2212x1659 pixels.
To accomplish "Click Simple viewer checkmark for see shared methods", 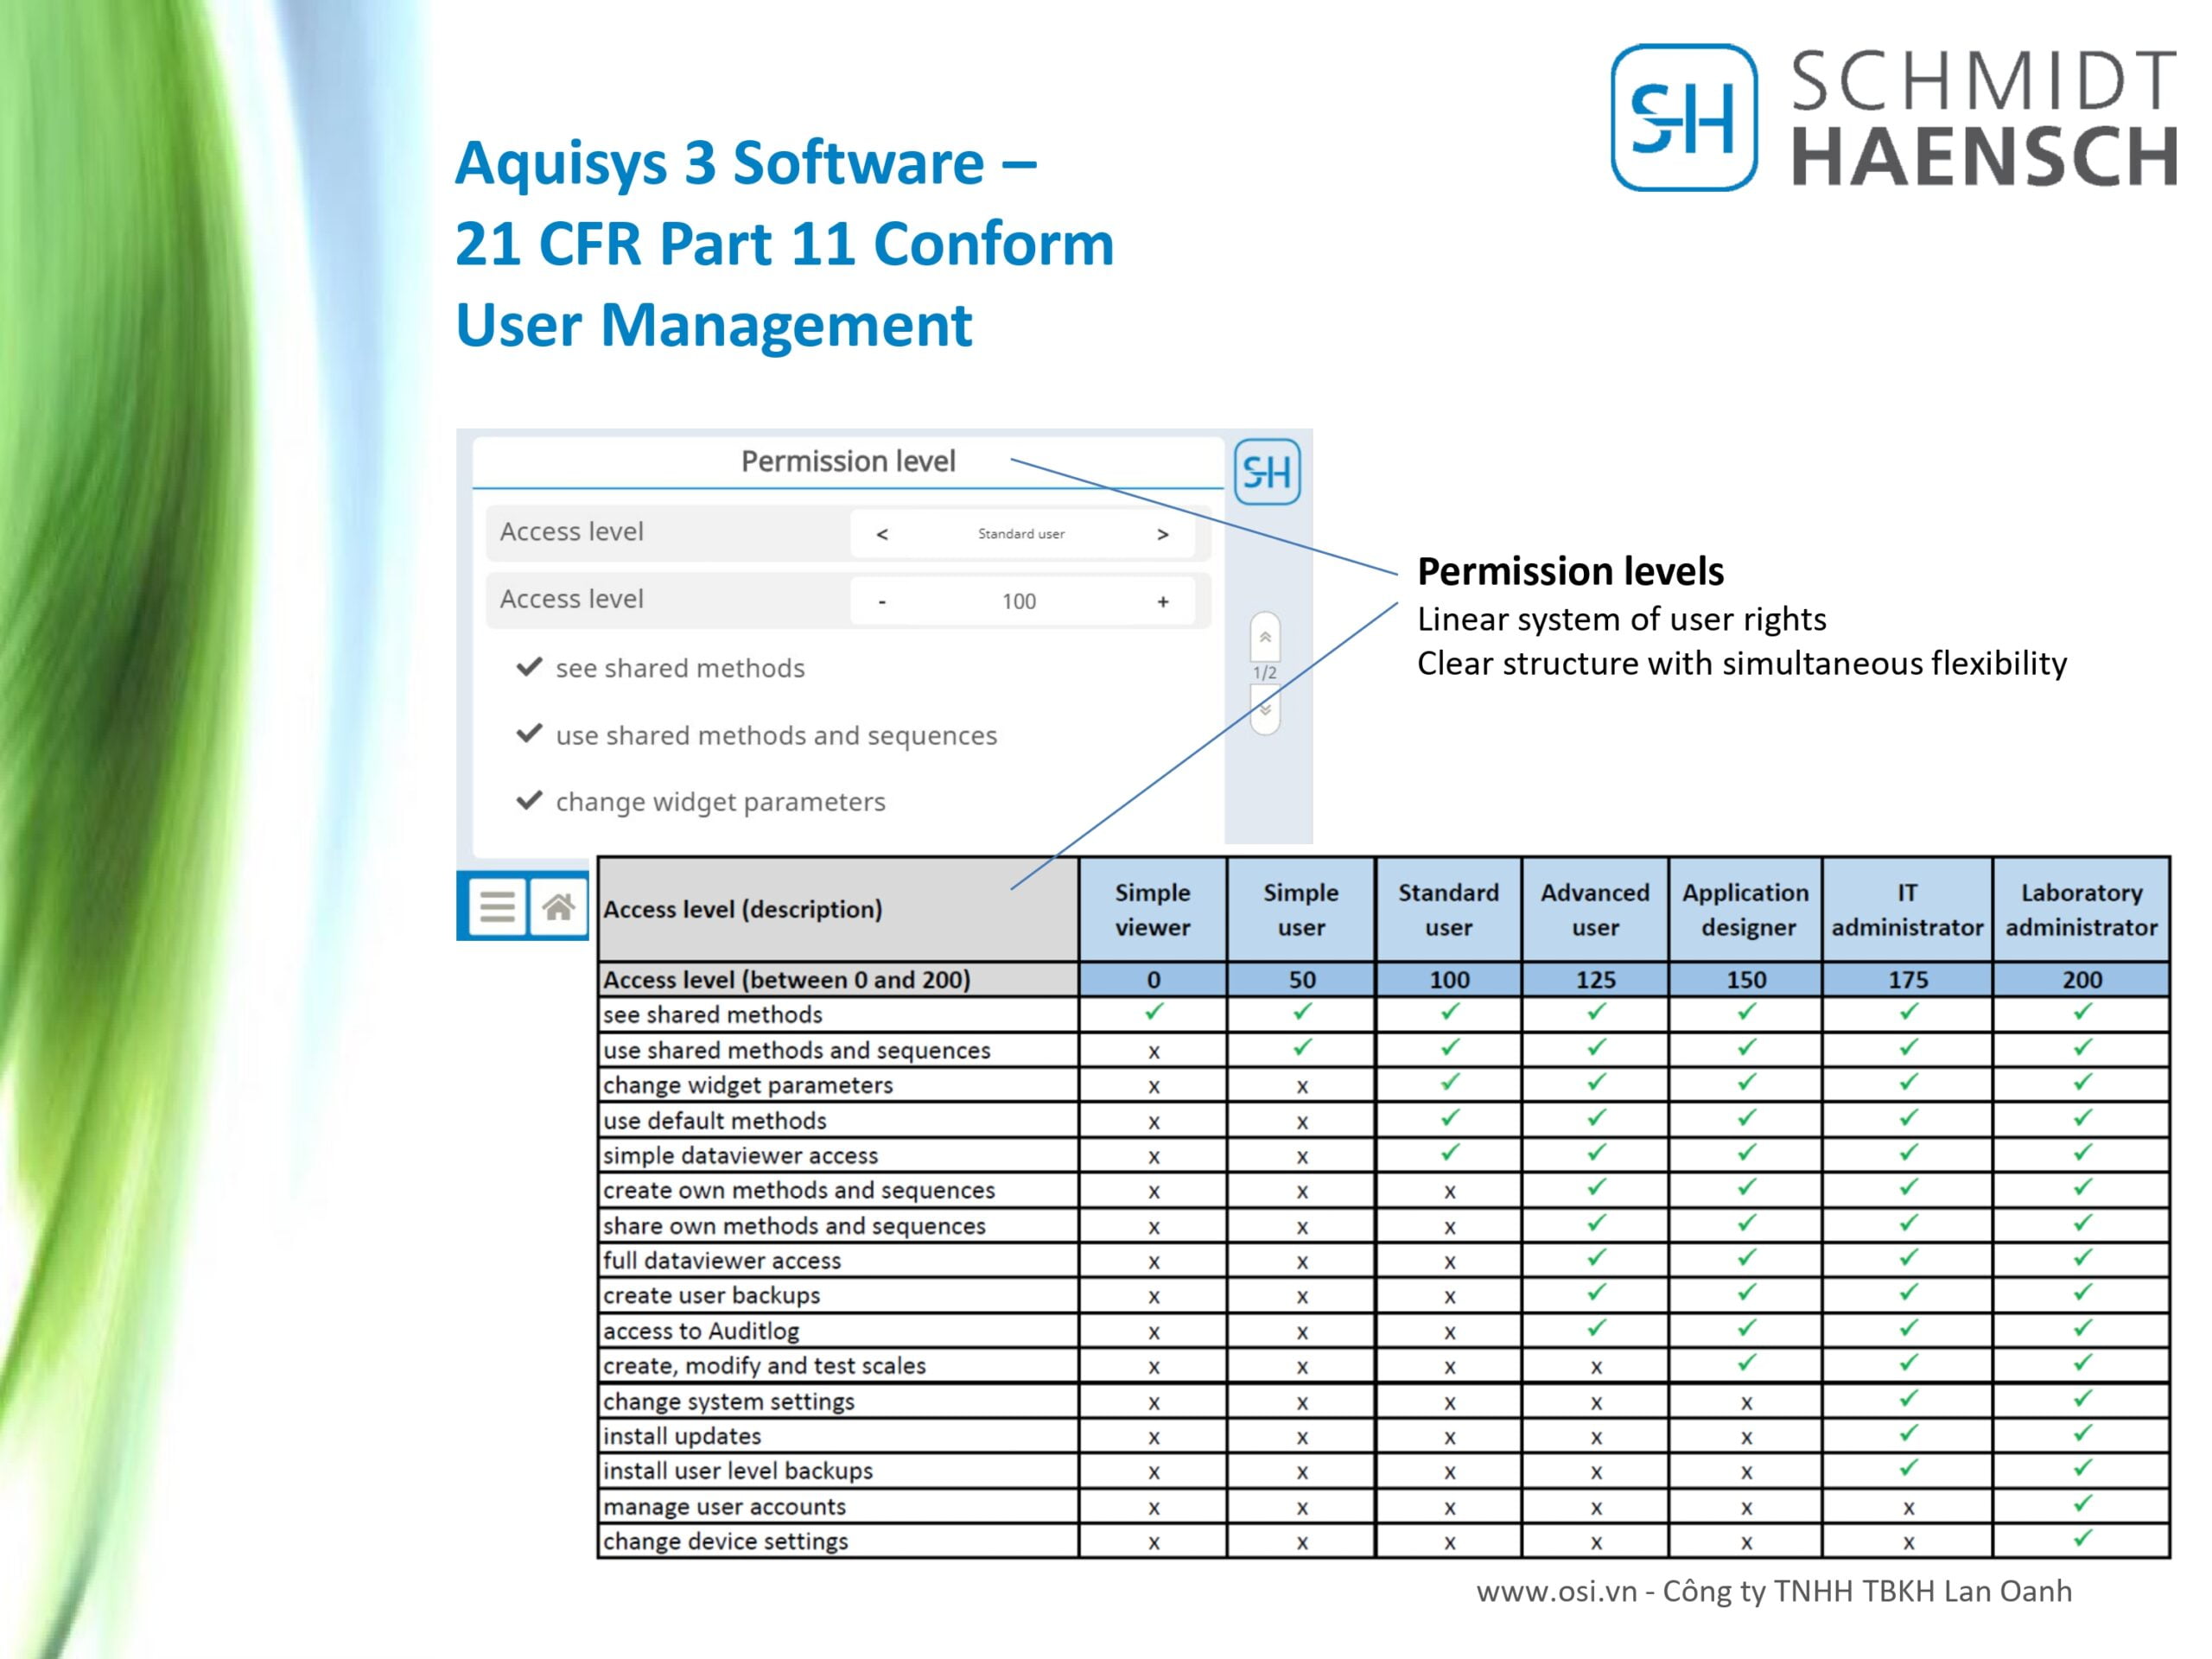I will click(x=1154, y=1011).
